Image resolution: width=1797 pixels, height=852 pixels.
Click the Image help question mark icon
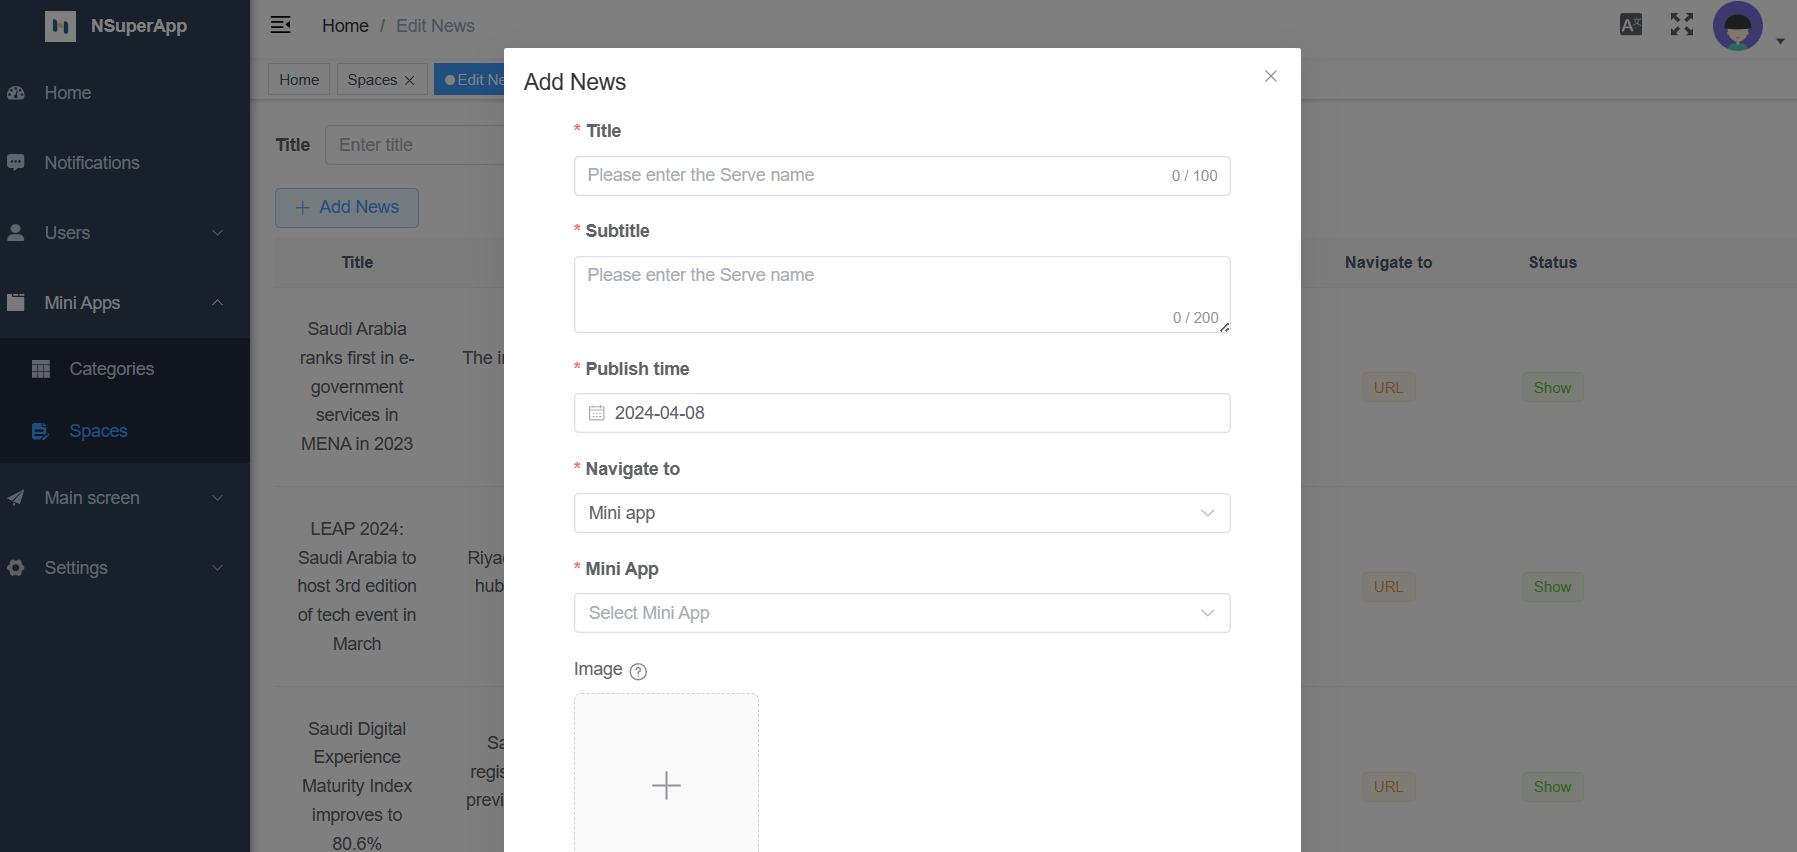tap(638, 671)
